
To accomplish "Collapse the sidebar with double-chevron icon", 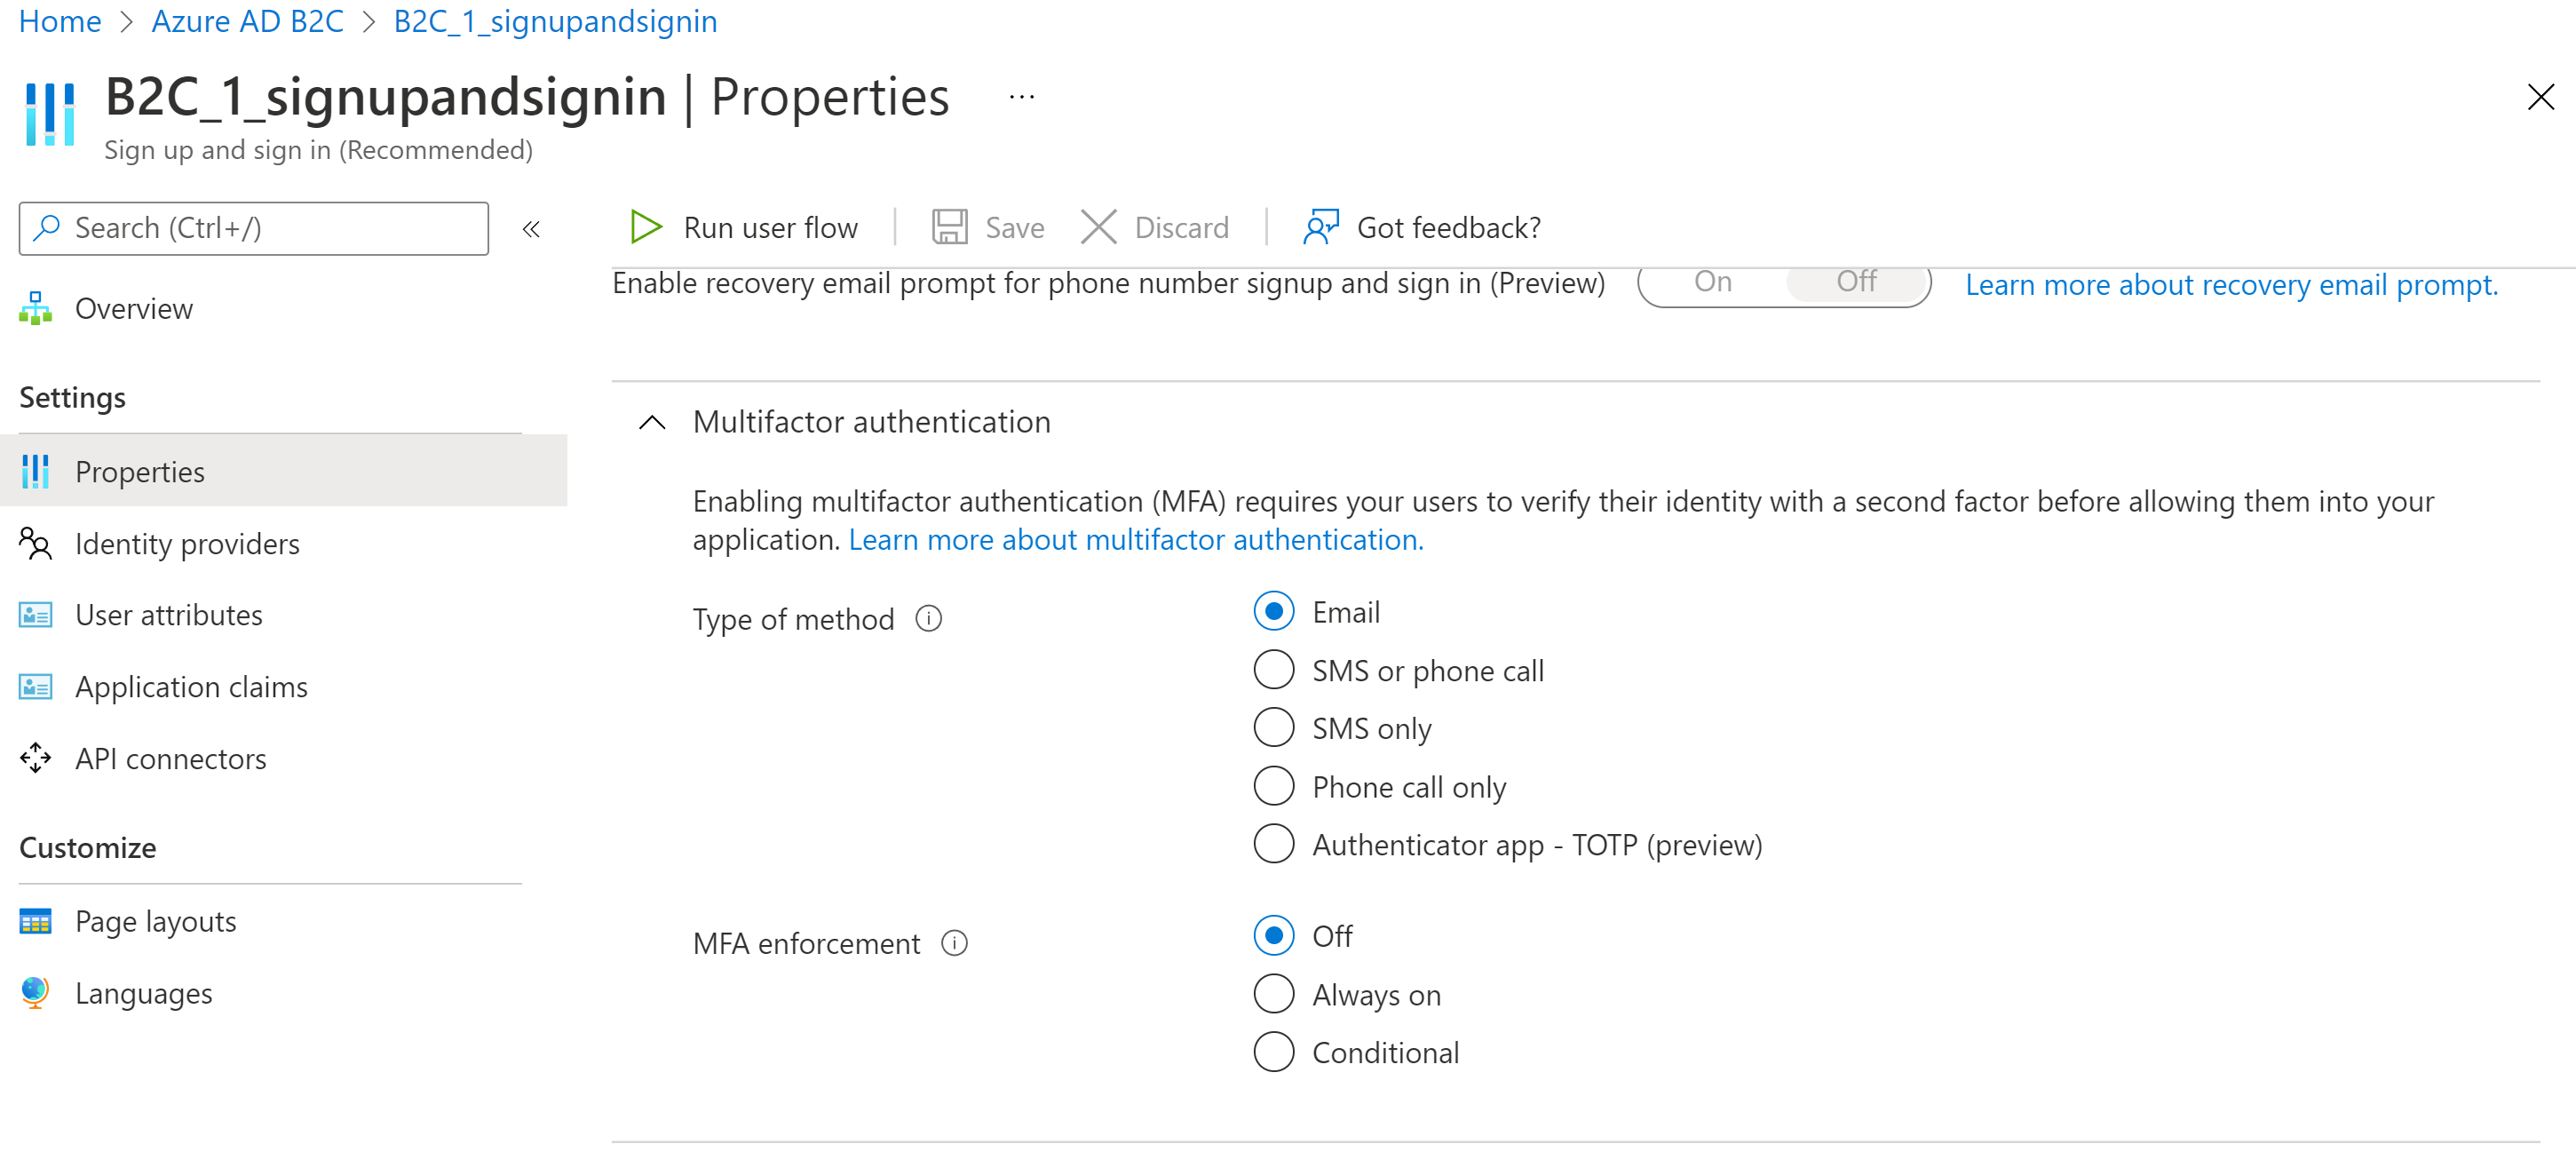I will (x=531, y=229).
